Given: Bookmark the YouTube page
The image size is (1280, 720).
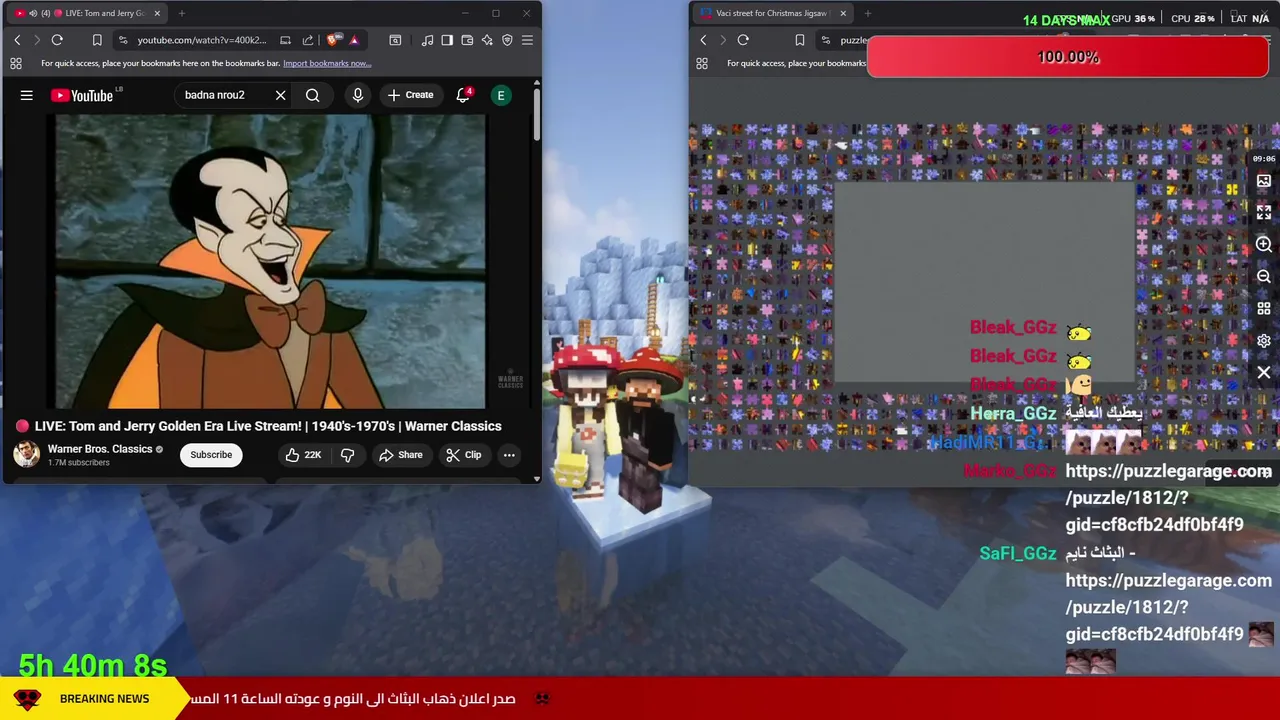Looking at the screenshot, I should (97, 40).
